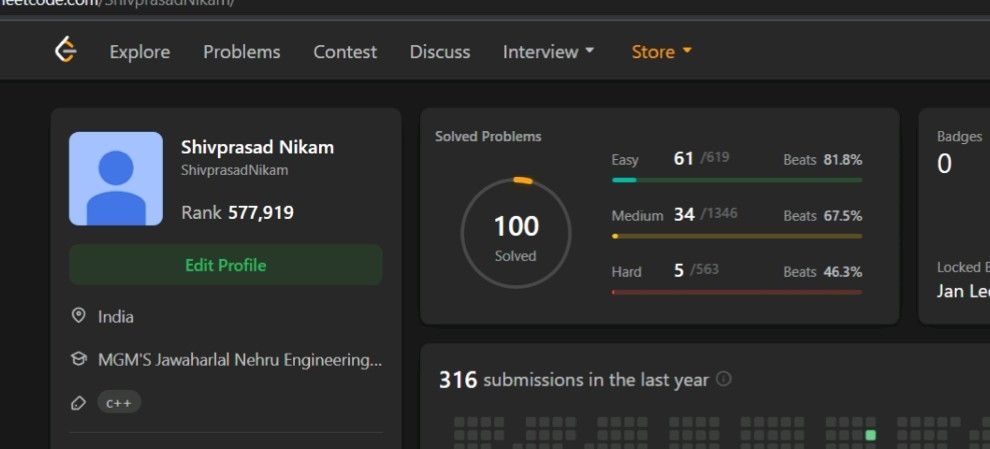The image size is (990, 449).
Task: Click the location pin icon beside India
Action: coord(78,316)
